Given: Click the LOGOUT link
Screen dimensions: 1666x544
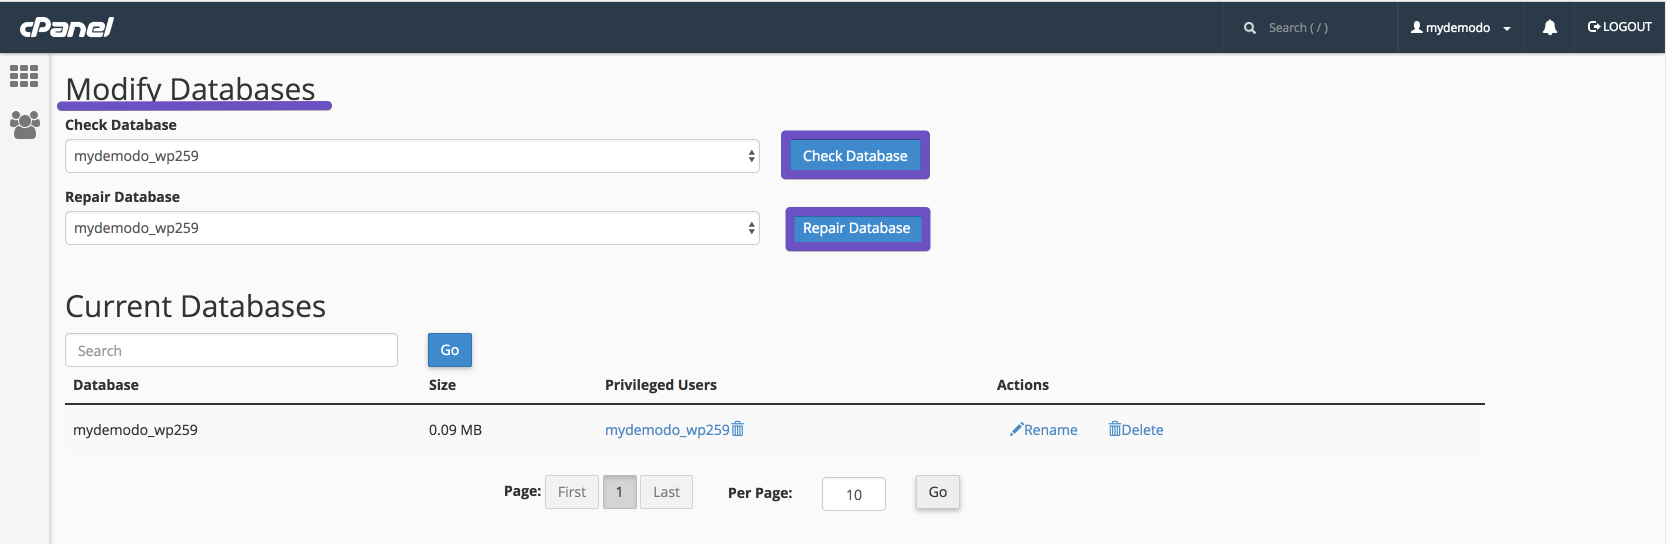Looking at the screenshot, I should (1619, 27).
